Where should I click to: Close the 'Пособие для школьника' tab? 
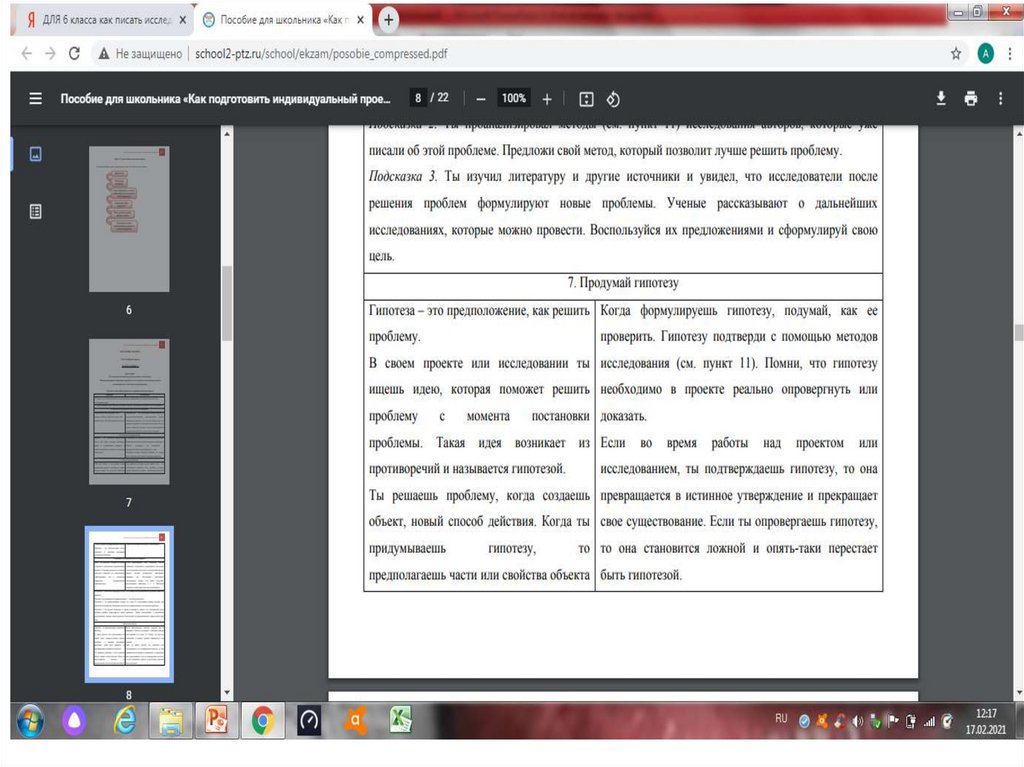[360, 20]
